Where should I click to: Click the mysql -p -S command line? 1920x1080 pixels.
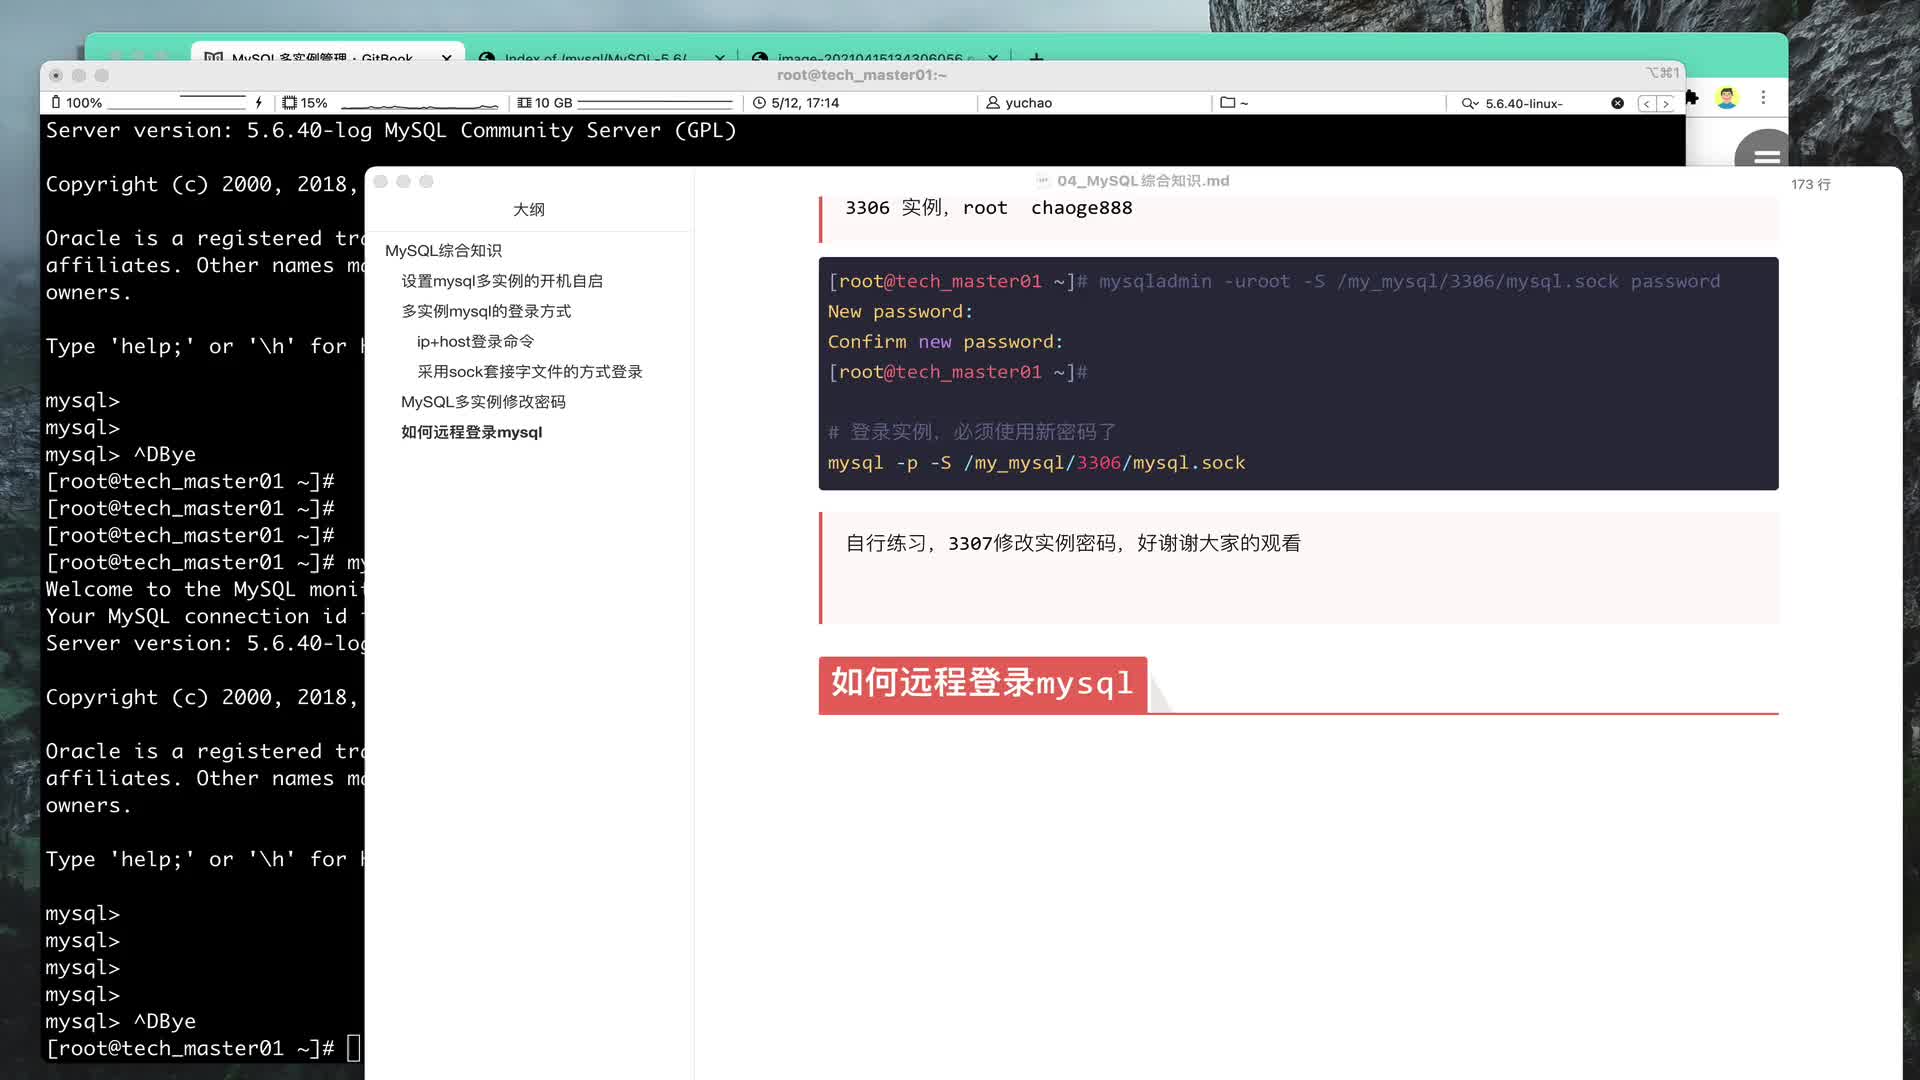click(1036, 463)
